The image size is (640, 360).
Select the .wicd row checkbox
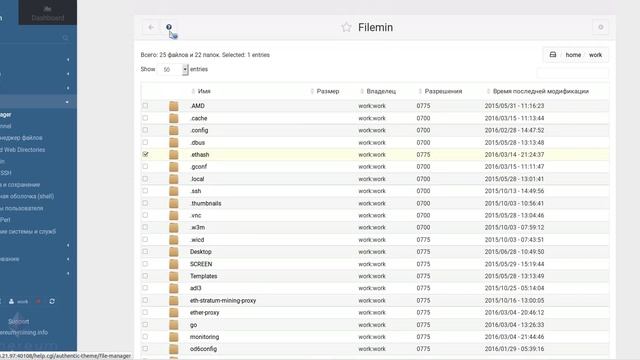point(145,239)
